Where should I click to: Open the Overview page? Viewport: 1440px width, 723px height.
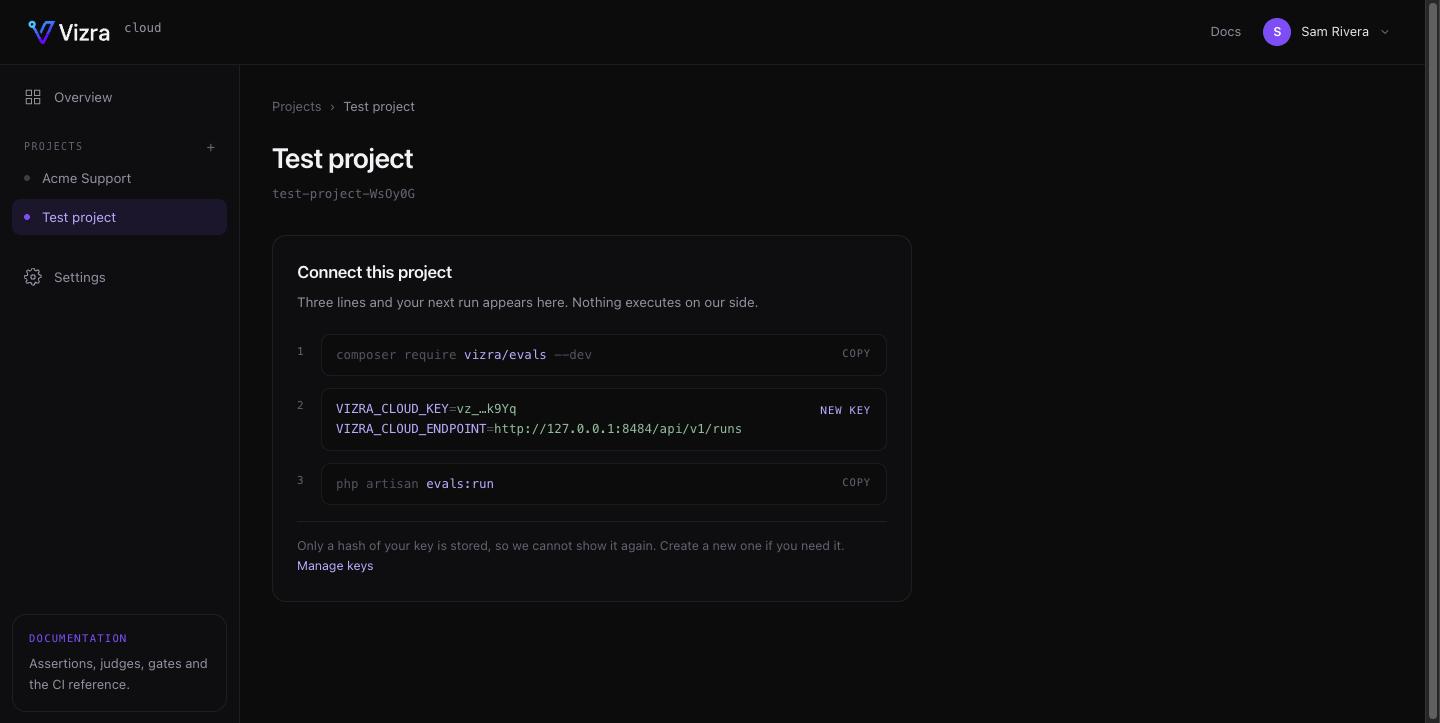(x=119, y=97)
